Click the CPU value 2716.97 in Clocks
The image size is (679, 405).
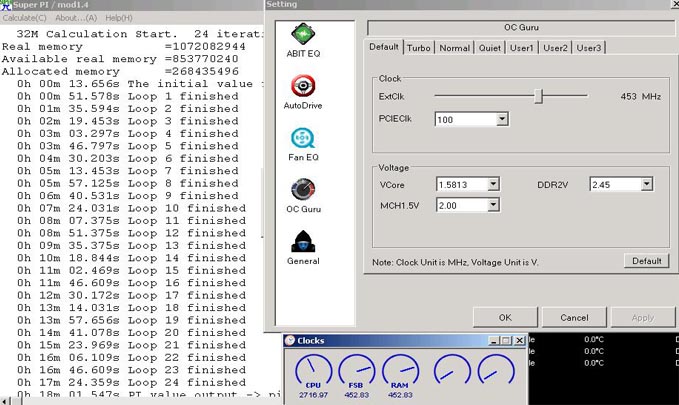pyautogui.click(x=313, y=395)
